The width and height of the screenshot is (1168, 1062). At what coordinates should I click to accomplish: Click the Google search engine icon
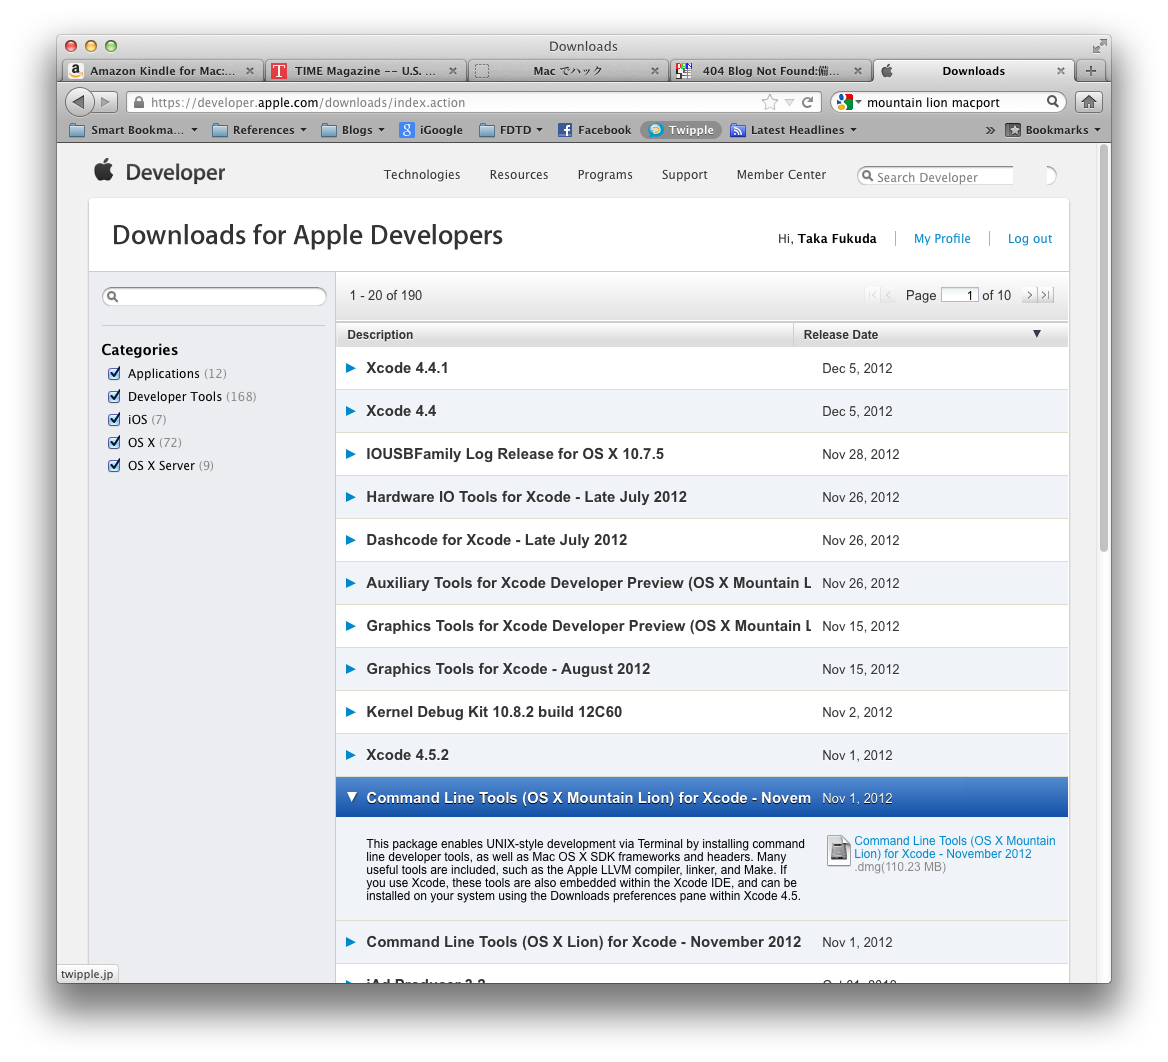(844, 102)
